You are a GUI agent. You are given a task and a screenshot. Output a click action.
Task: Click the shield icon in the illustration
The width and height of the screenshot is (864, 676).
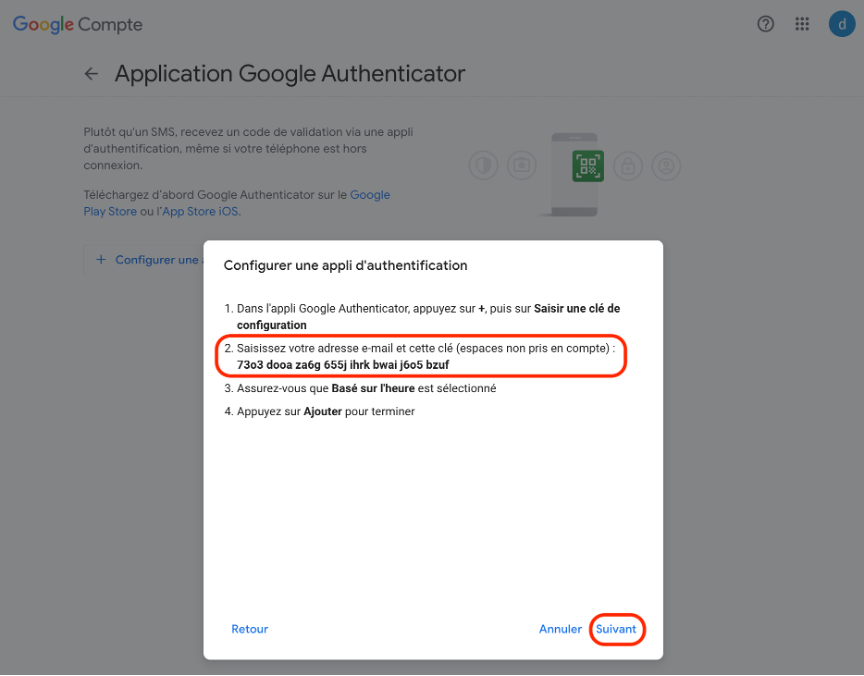point(483,166)
